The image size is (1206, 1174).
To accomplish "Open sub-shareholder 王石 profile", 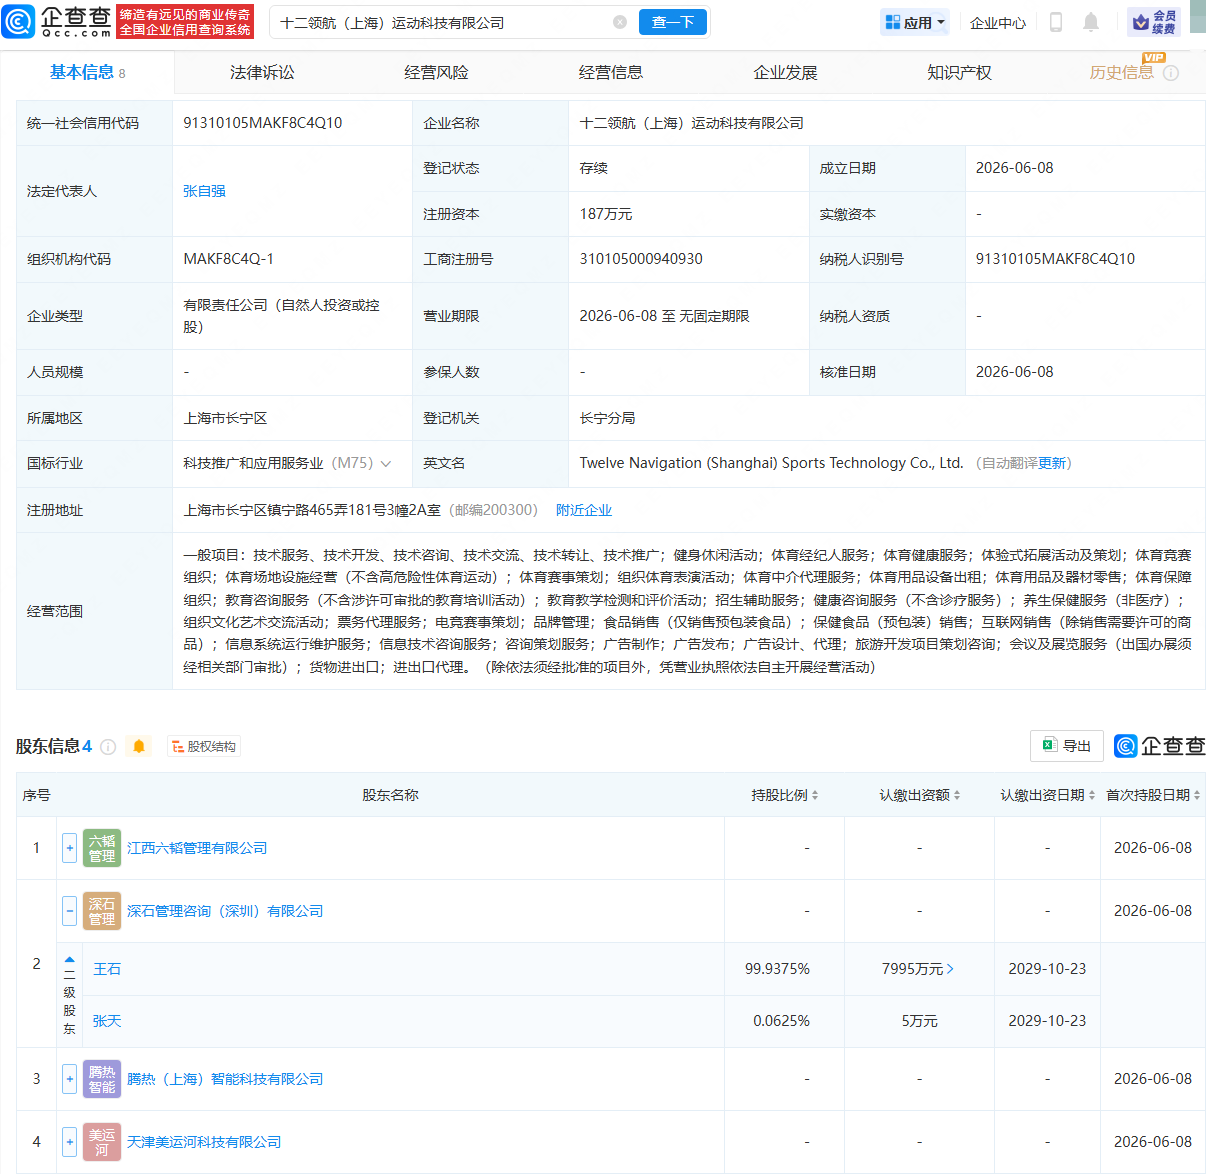I will coord(107,969).
